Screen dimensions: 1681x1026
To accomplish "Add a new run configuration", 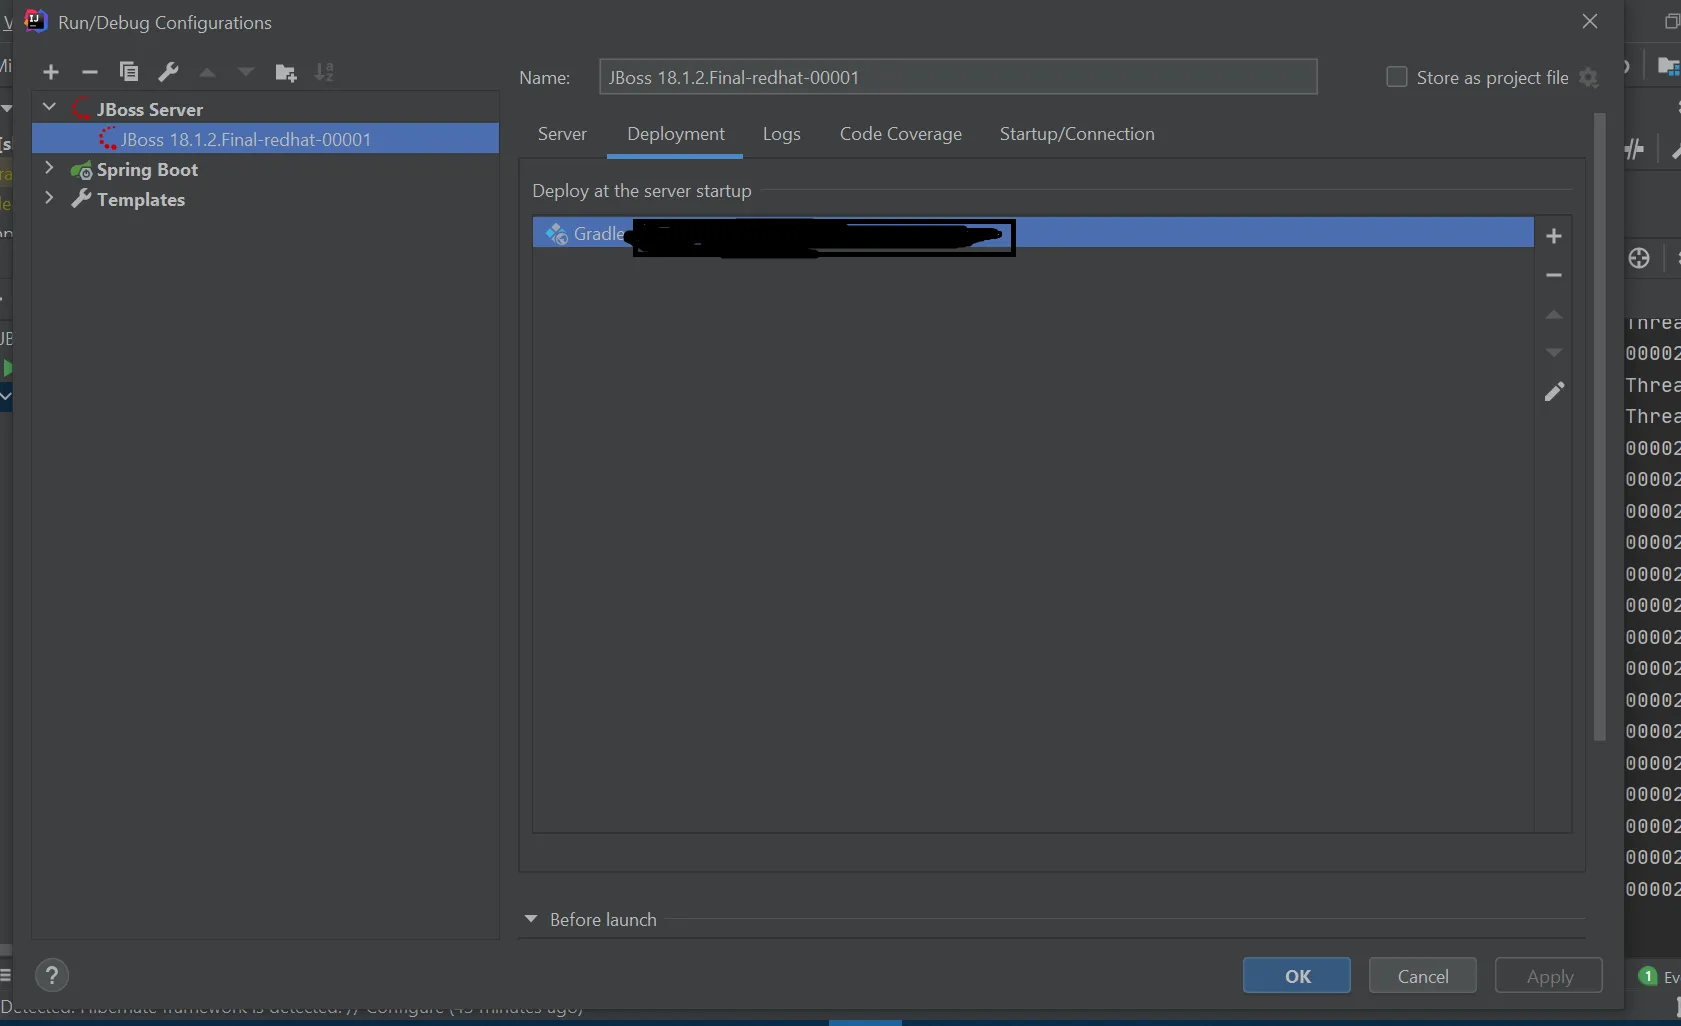I will pyautogui.click(x=51, y=72).
